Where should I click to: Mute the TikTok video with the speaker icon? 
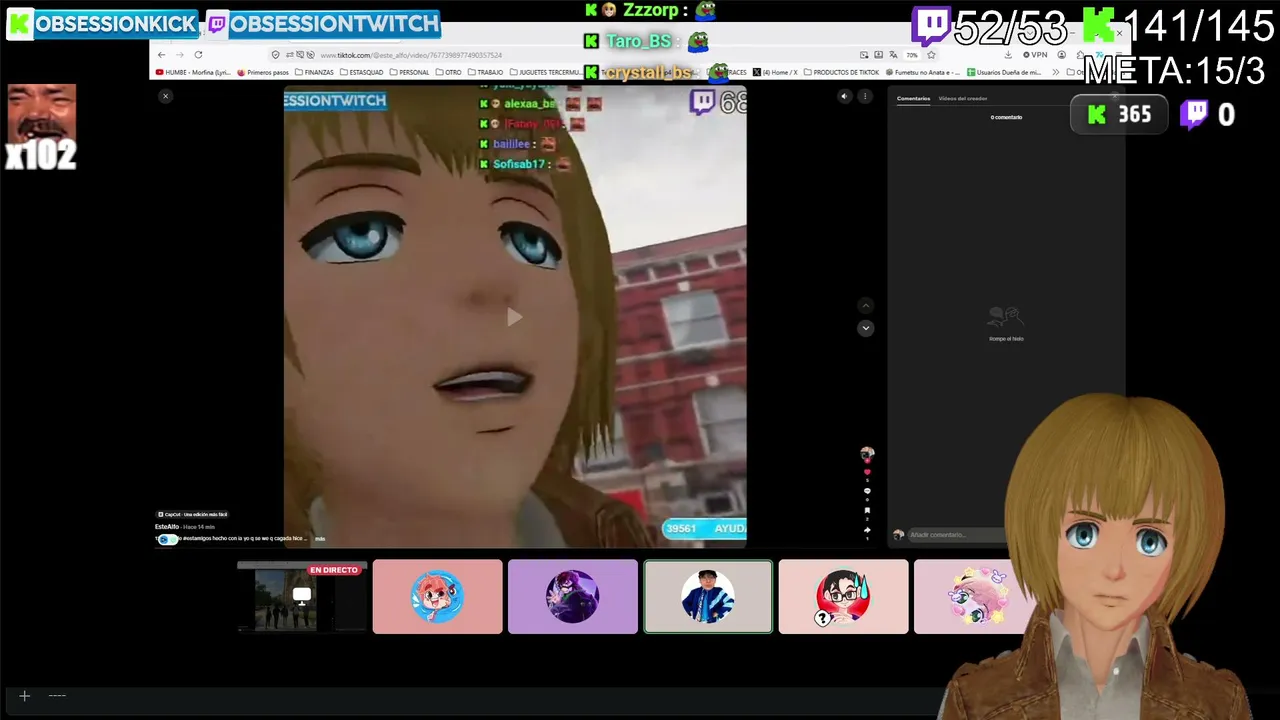point(844,96)
